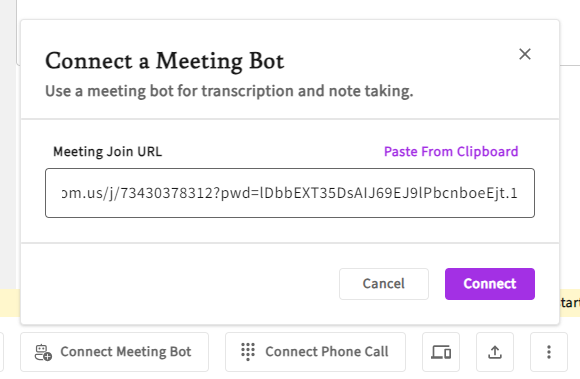Select the Connect Phone Call toolbar button
The image size is (580, 379).
(315, 352)
